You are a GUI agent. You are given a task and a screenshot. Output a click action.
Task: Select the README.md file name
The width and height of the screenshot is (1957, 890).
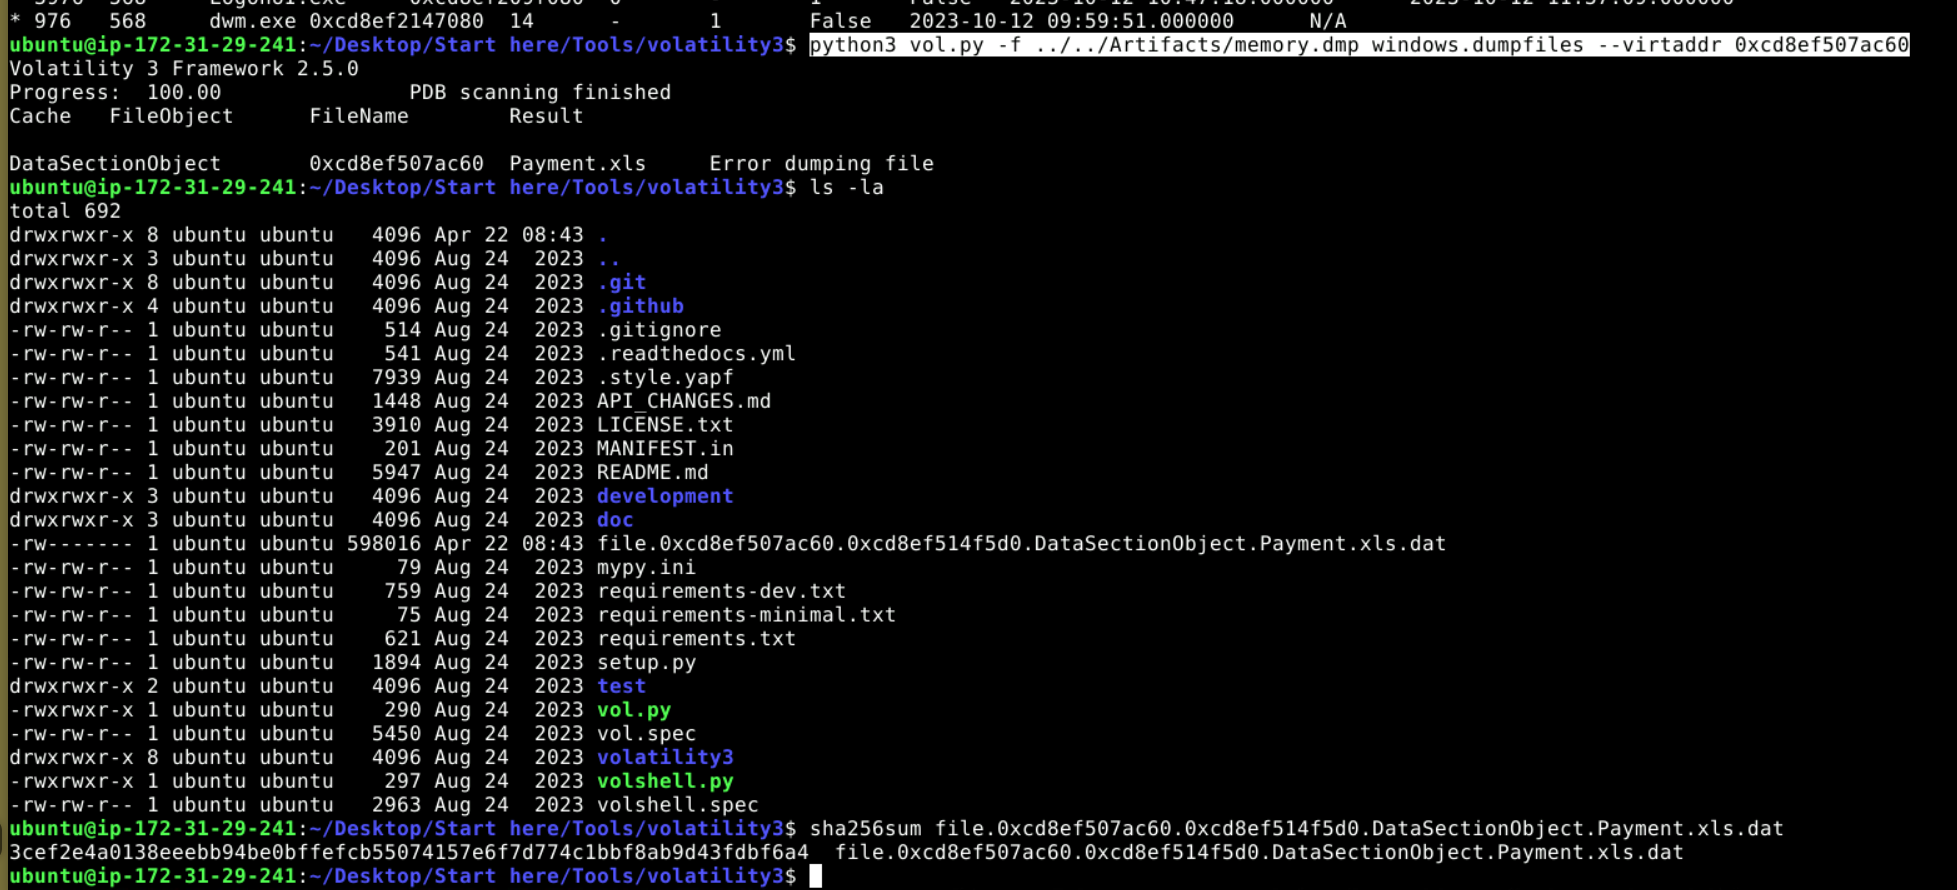point(652,472)
